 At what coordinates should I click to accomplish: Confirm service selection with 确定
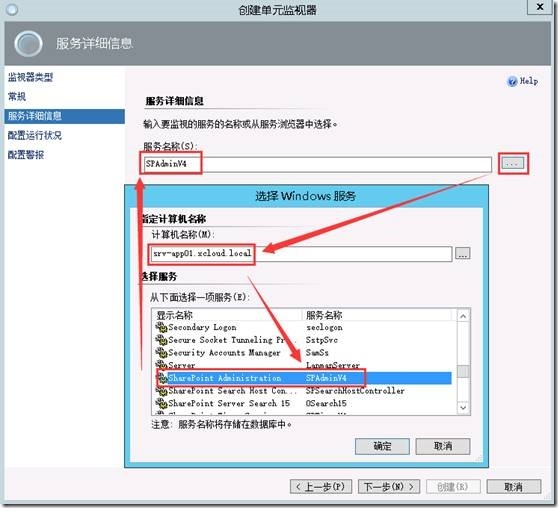[x=382, y=446]
